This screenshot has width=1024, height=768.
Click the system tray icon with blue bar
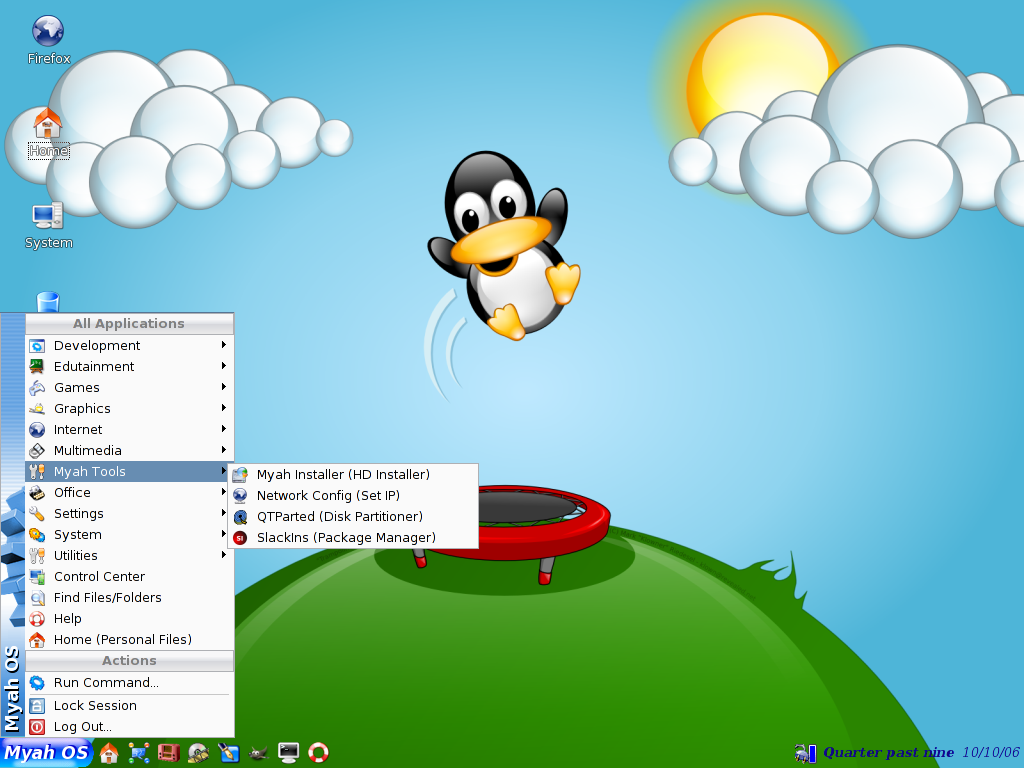[806, 753]
